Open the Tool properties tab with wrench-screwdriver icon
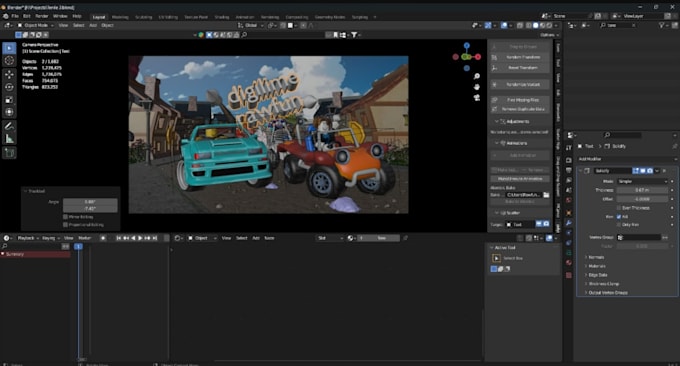This screenshot has width=680, height=366. point(569,148)
